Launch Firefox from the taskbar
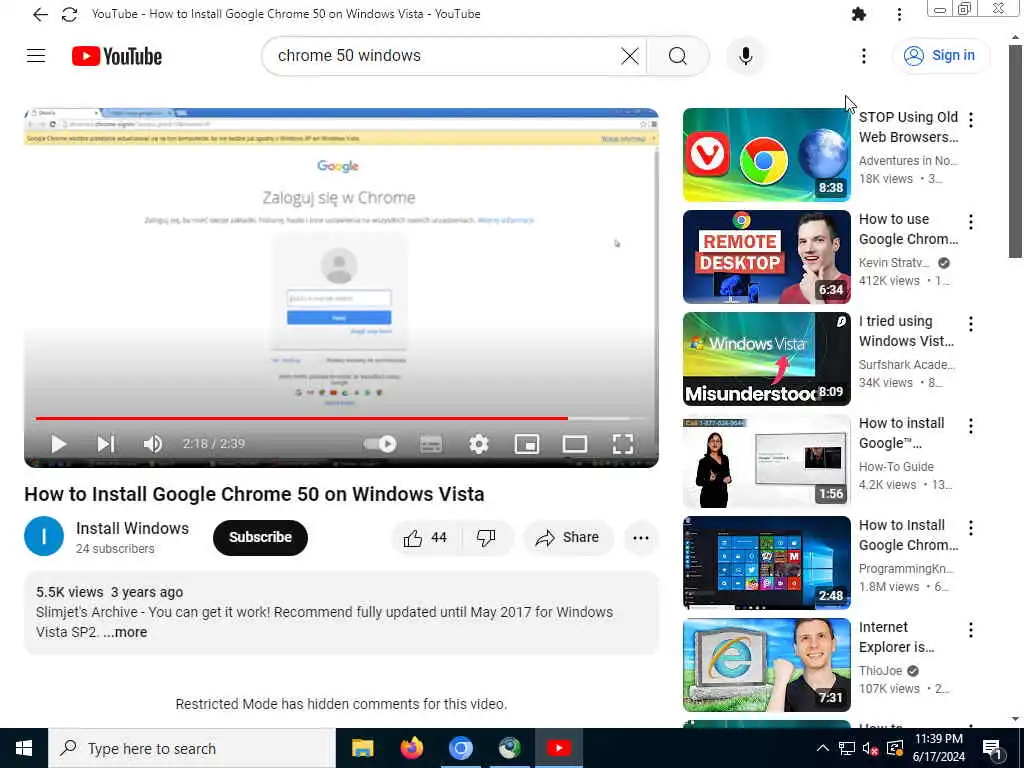Image resolution: width=1024 pixels, height=768 pixels. click(411, 748)
